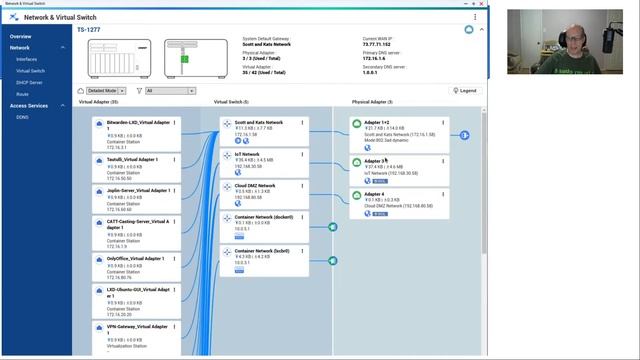The image size is (640, 360).
Task: Click the blue badge in the Adapter 4 card
Action: (x=380, y=213)
